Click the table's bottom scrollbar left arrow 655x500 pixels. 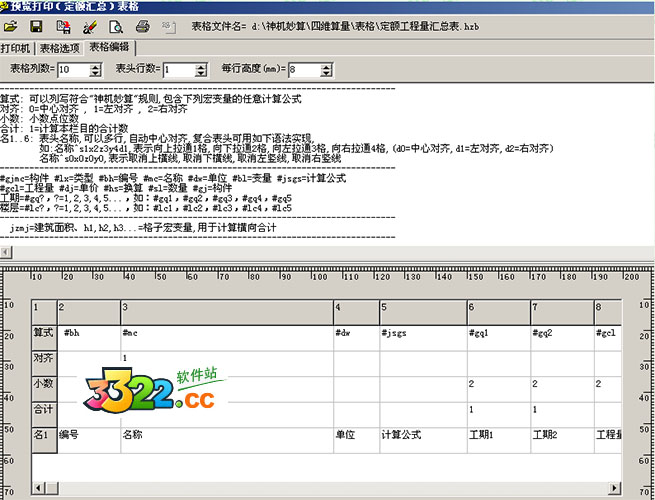(x=39, y=488)
